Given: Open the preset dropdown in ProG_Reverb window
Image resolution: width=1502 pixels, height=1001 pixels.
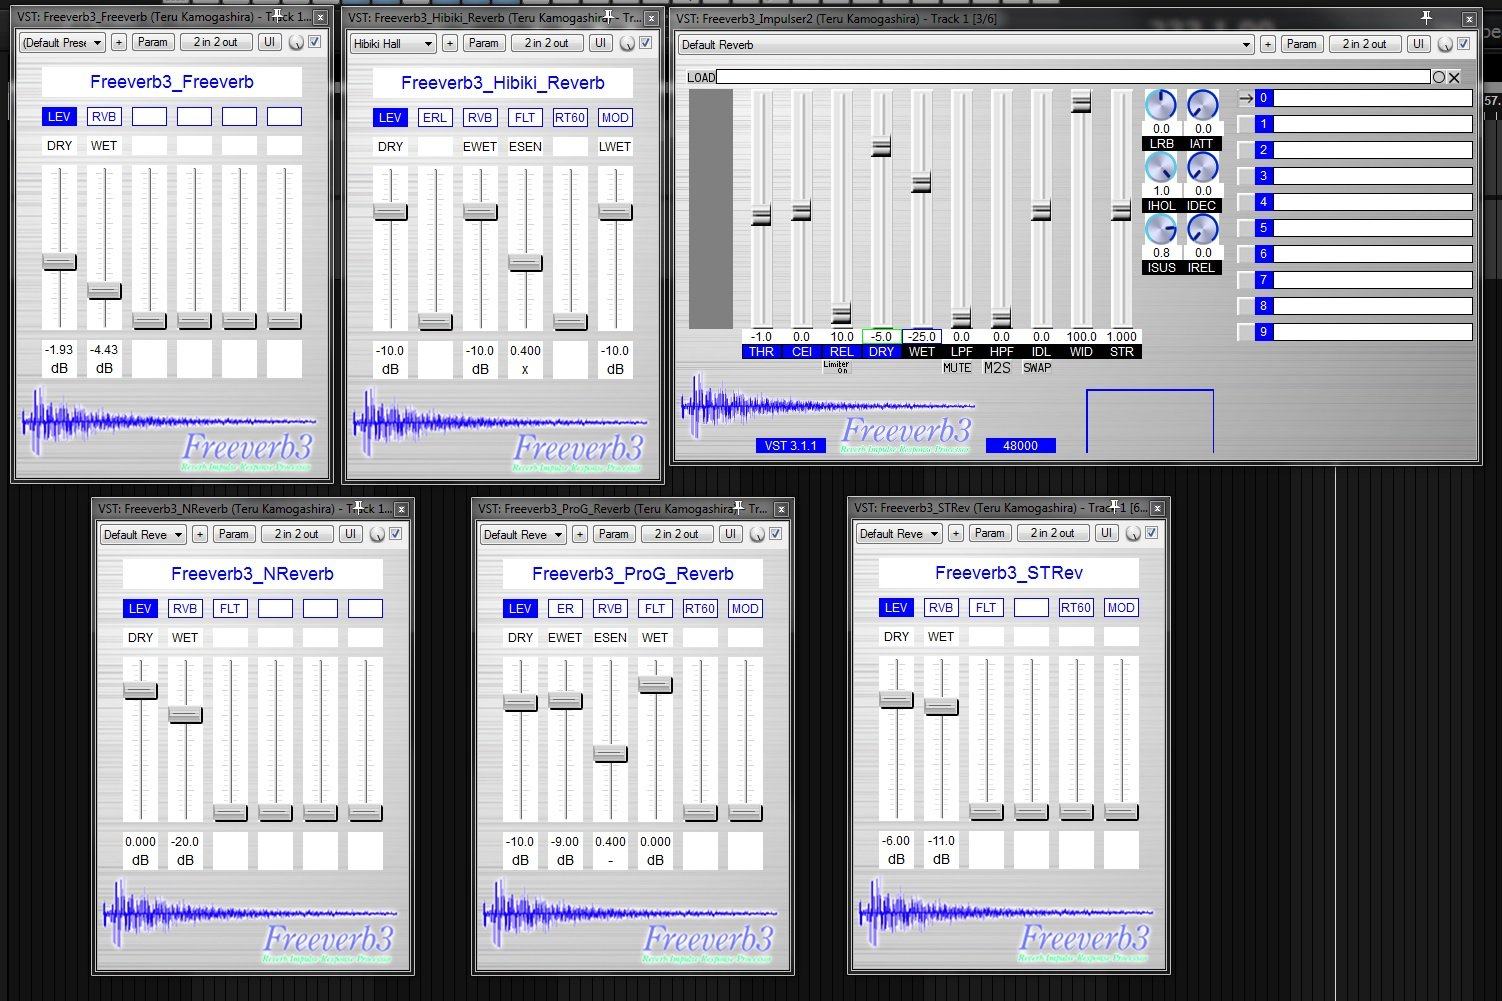Looking at the screenshot, I should pos(523,534).
